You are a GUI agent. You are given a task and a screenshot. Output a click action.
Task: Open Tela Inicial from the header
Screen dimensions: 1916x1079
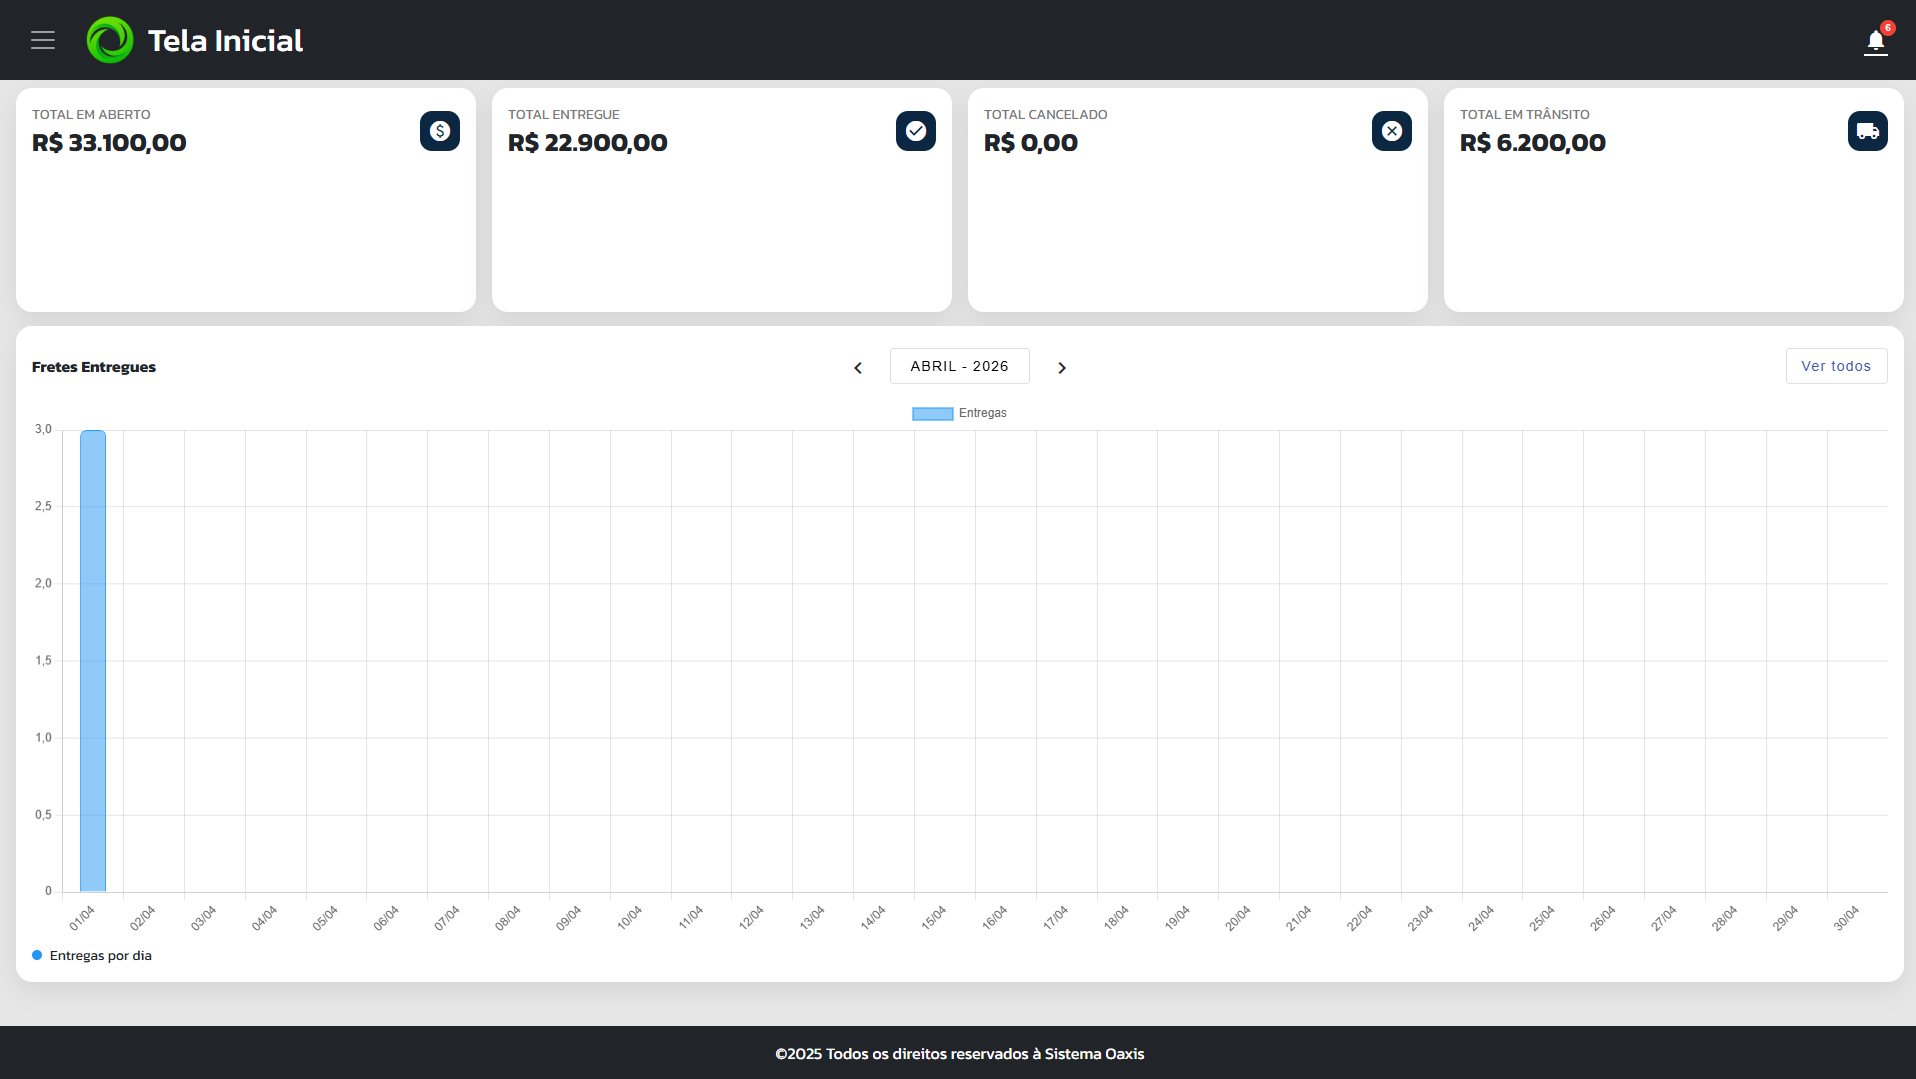[x=224, y=40]
